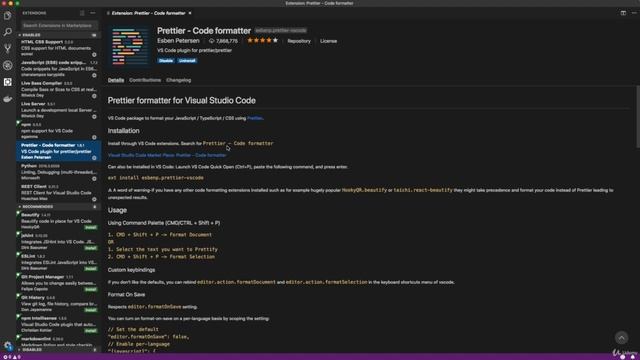Viewport: 640px width, 360px height.
Task: Select Live Server in extensions list
Action: pos(58,110)
